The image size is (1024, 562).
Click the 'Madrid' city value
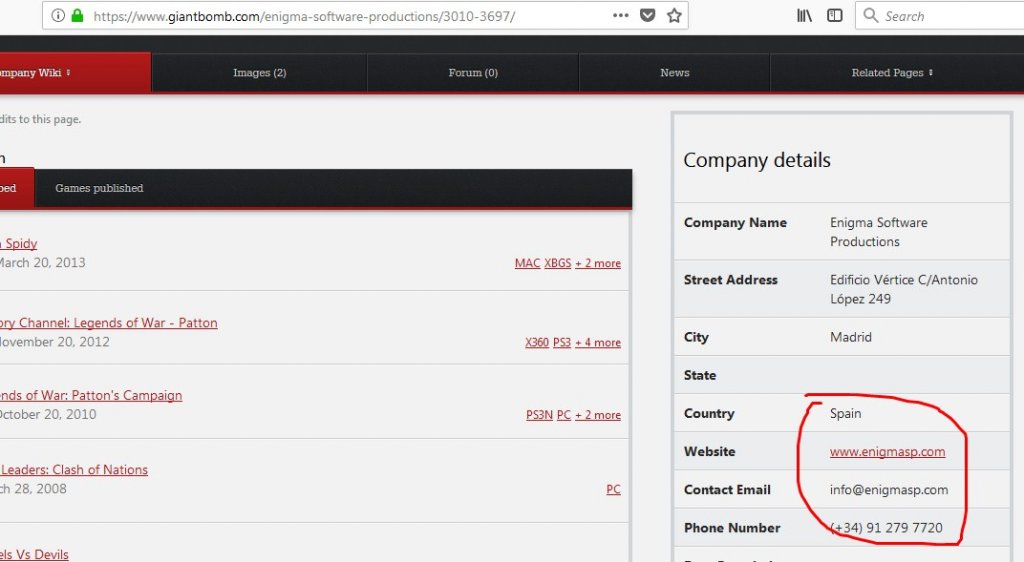point(851,337)
